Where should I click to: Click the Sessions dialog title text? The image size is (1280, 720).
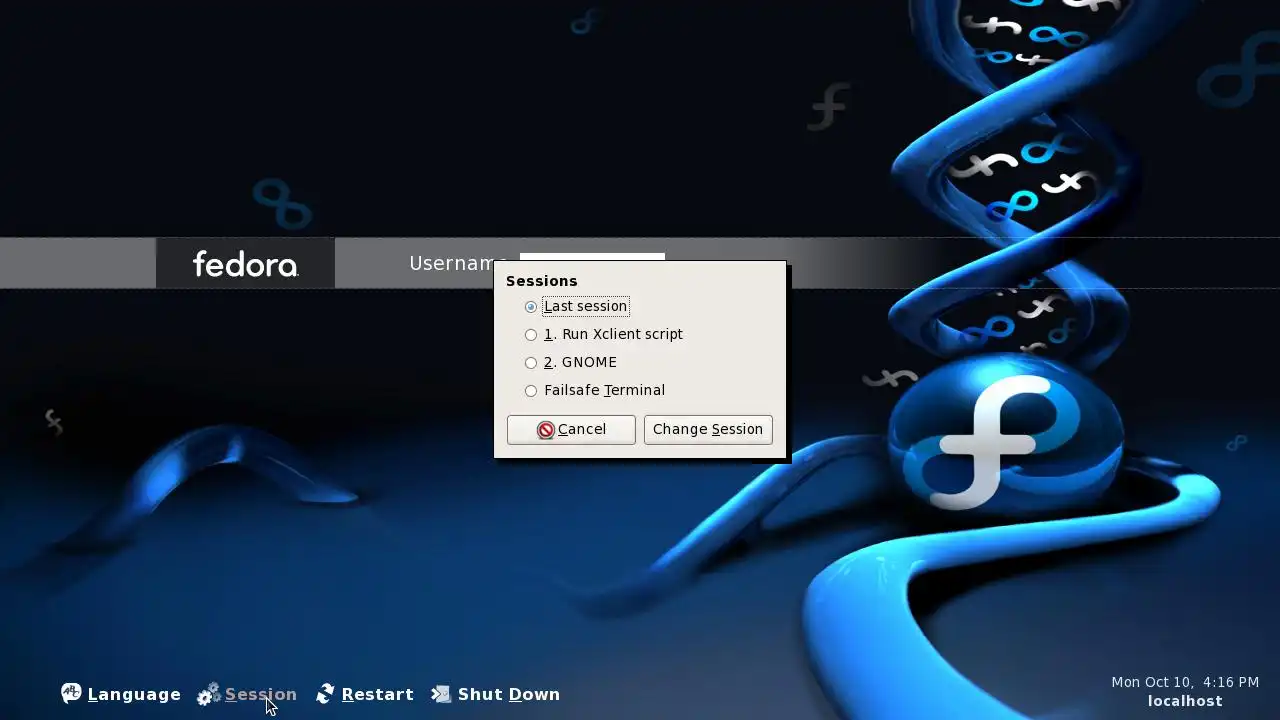[x=542, y=281]
